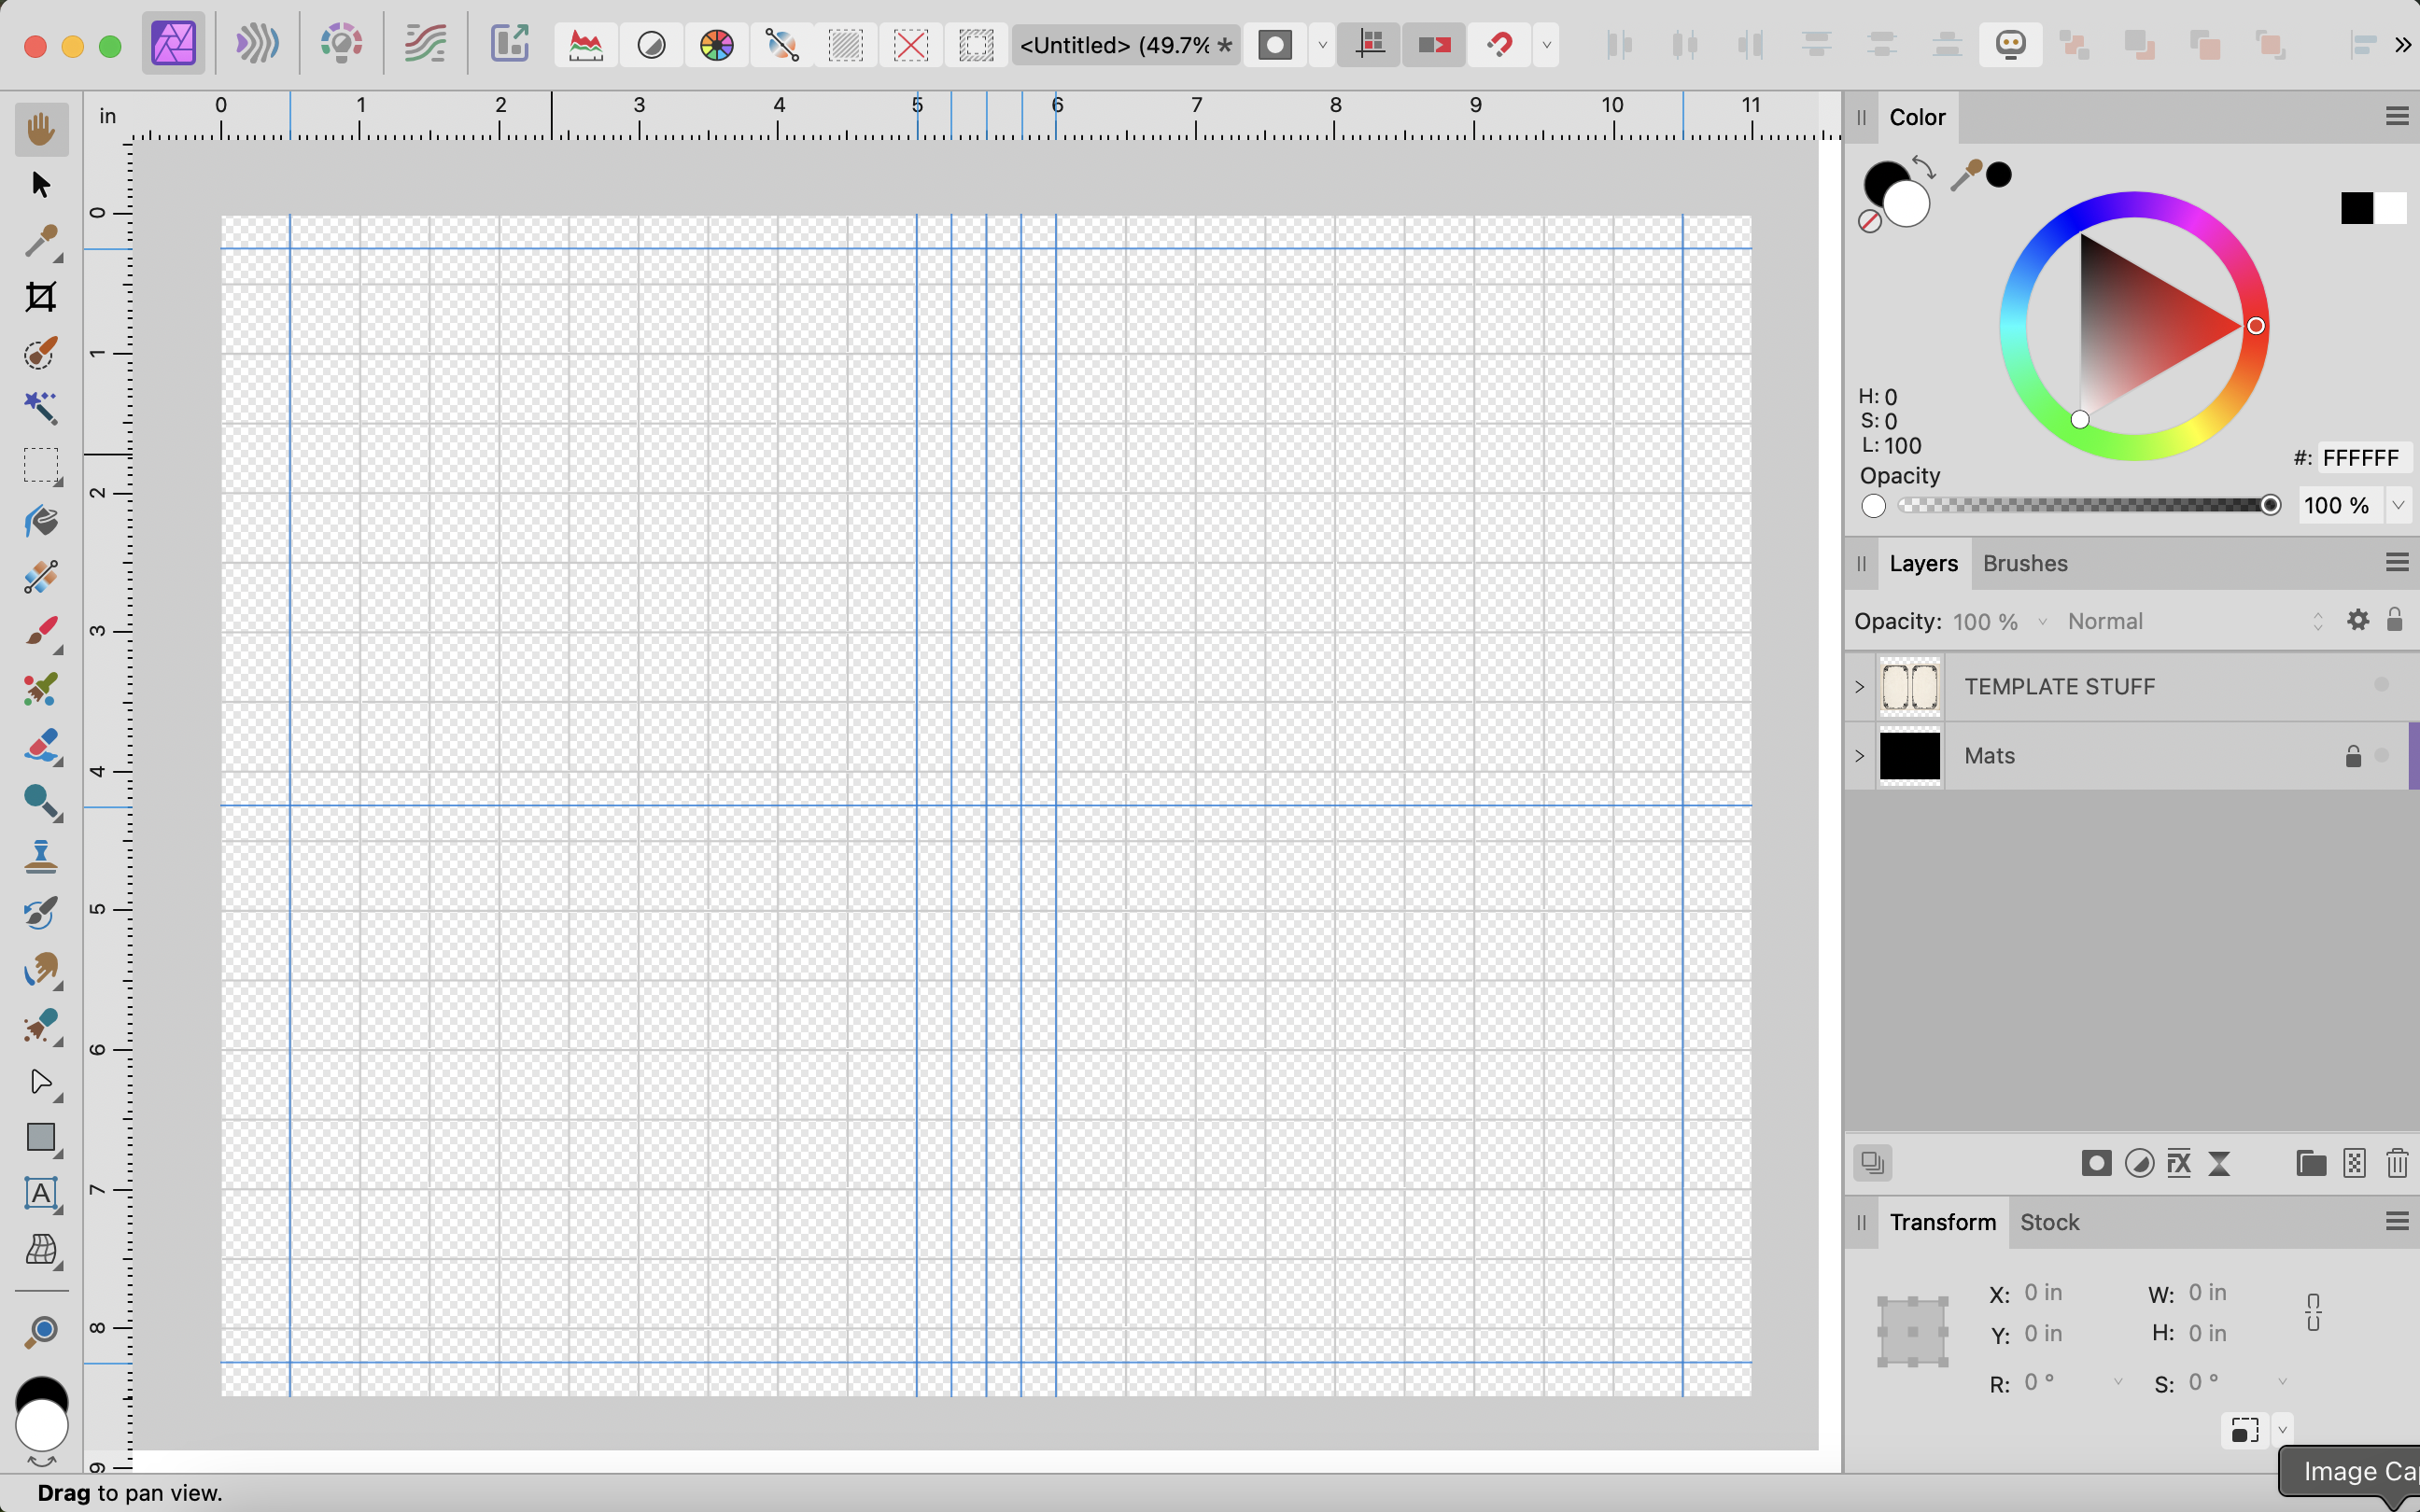The width and height of the screenshot is (2420, 1512).
Task: Select the Paint Brush tool
Action: coord(41,633)
